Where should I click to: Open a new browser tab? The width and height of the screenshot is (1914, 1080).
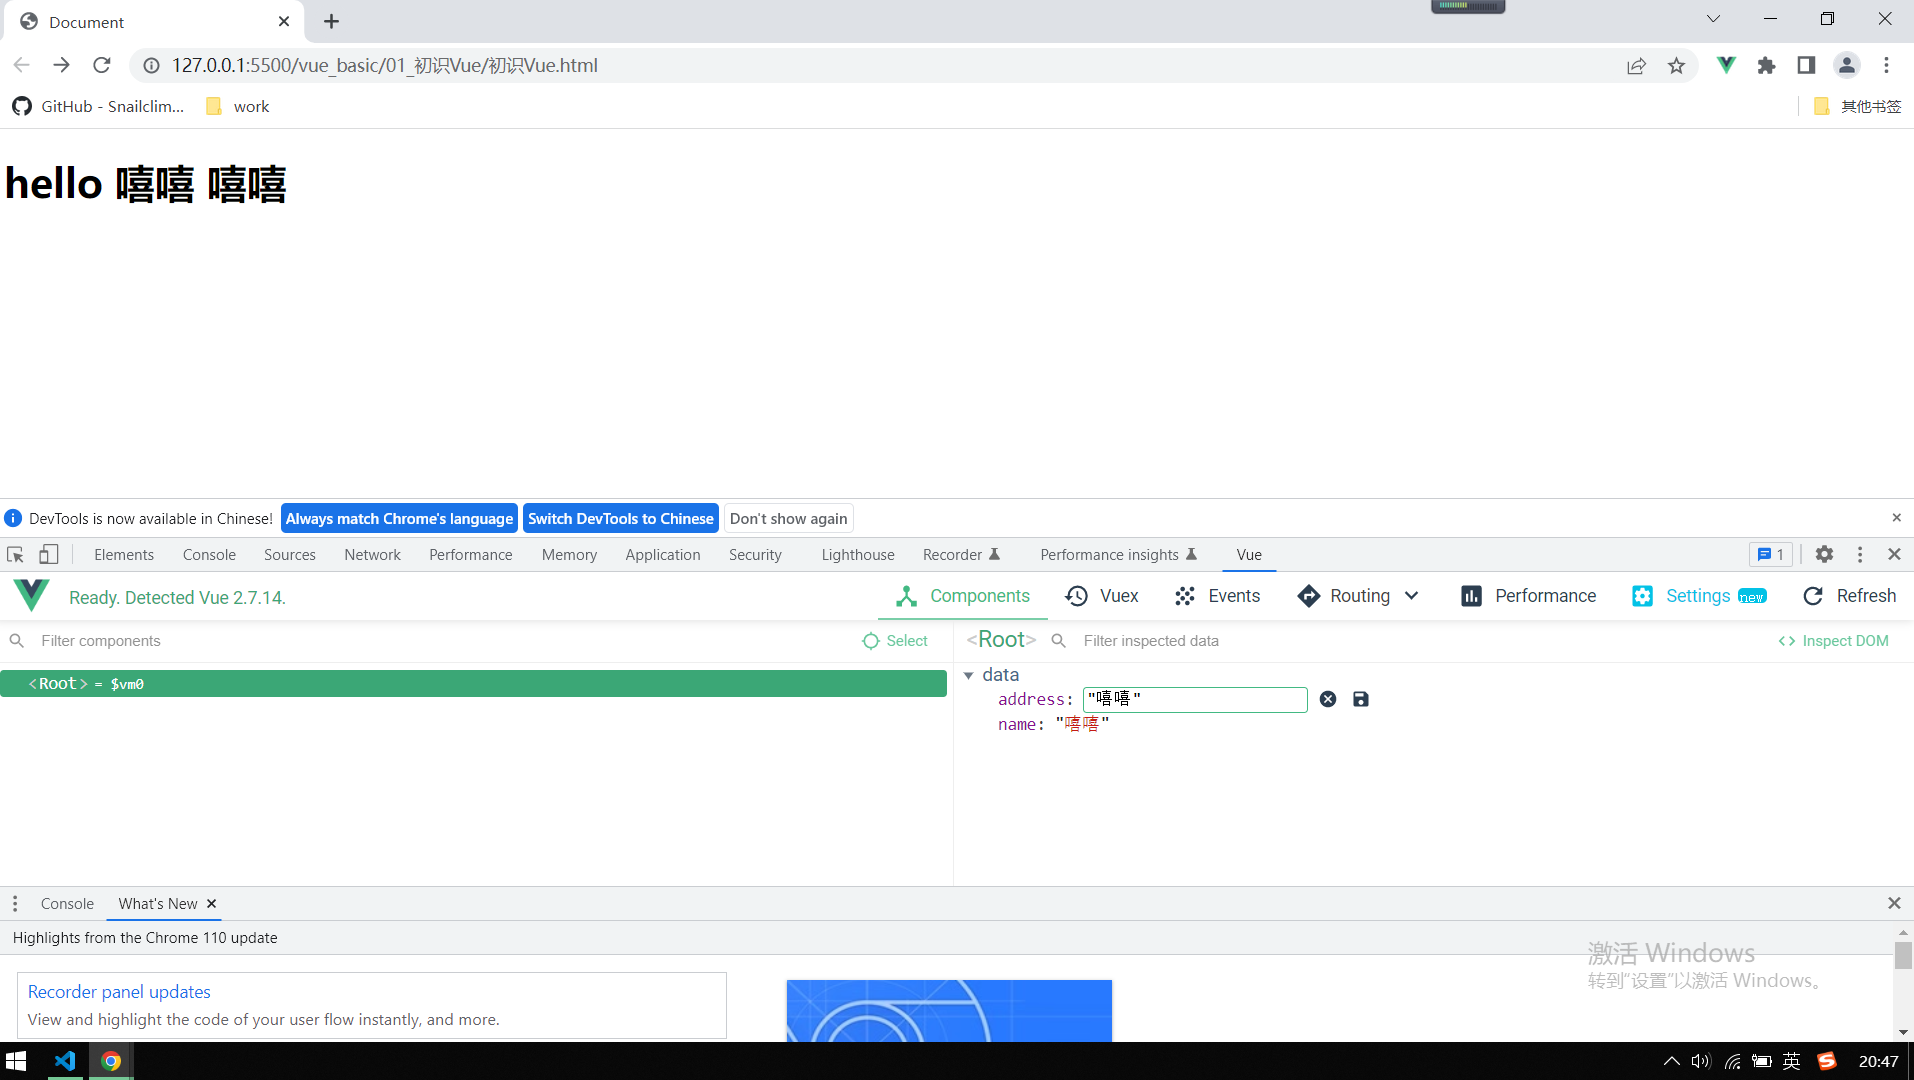[332, 21]
